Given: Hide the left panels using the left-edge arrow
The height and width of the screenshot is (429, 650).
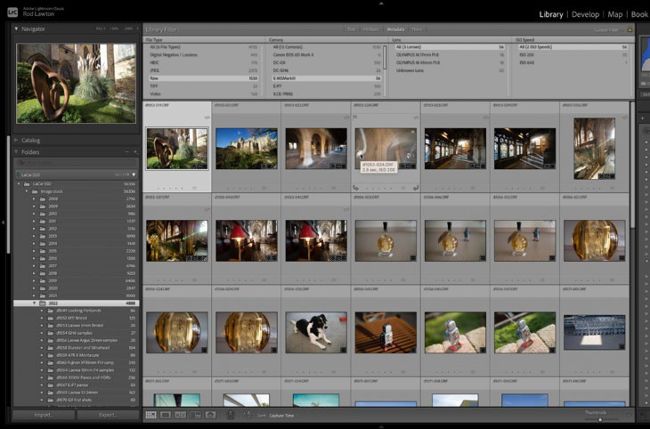Looking at the screenshot, I should pyautogui.click(x=3, y=223).
